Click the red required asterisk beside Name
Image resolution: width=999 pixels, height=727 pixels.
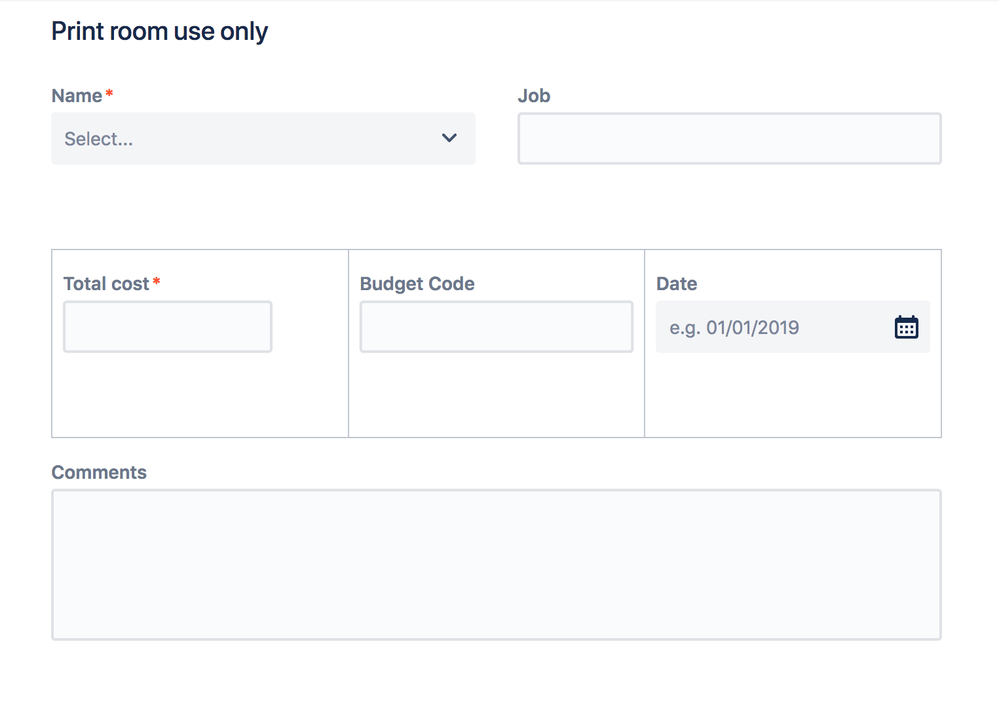[x=110, y=93]
